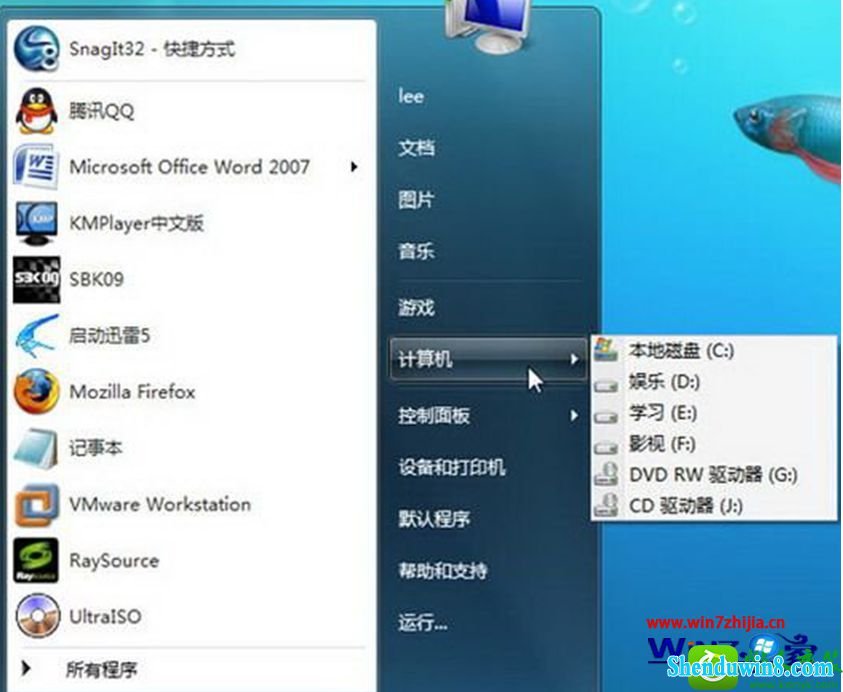The image size is (843, 692).
Task: Click the CD 驱动器 (J:) icon
Action: (606, 505)
